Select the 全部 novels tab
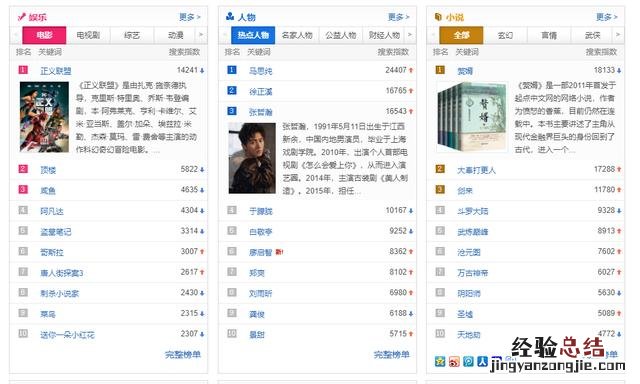 point(461,36)
